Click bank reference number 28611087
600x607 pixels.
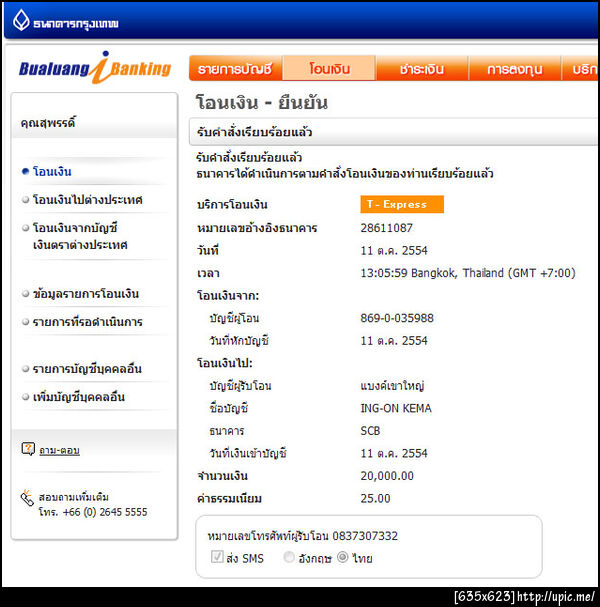tap(386, 228)
